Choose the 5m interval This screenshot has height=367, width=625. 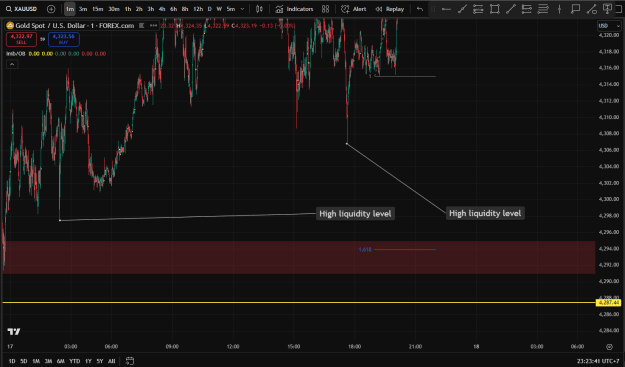coord(231,9)
